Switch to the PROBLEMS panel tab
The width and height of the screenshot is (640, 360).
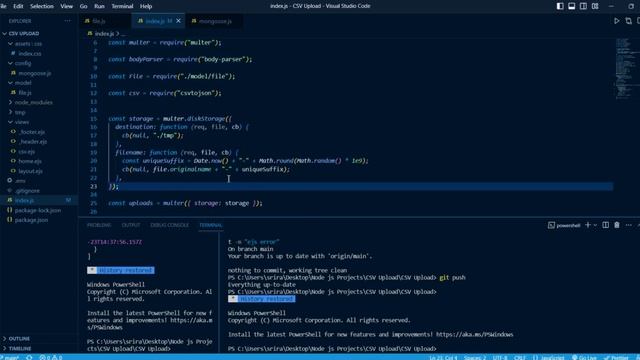tap(99, 225)
